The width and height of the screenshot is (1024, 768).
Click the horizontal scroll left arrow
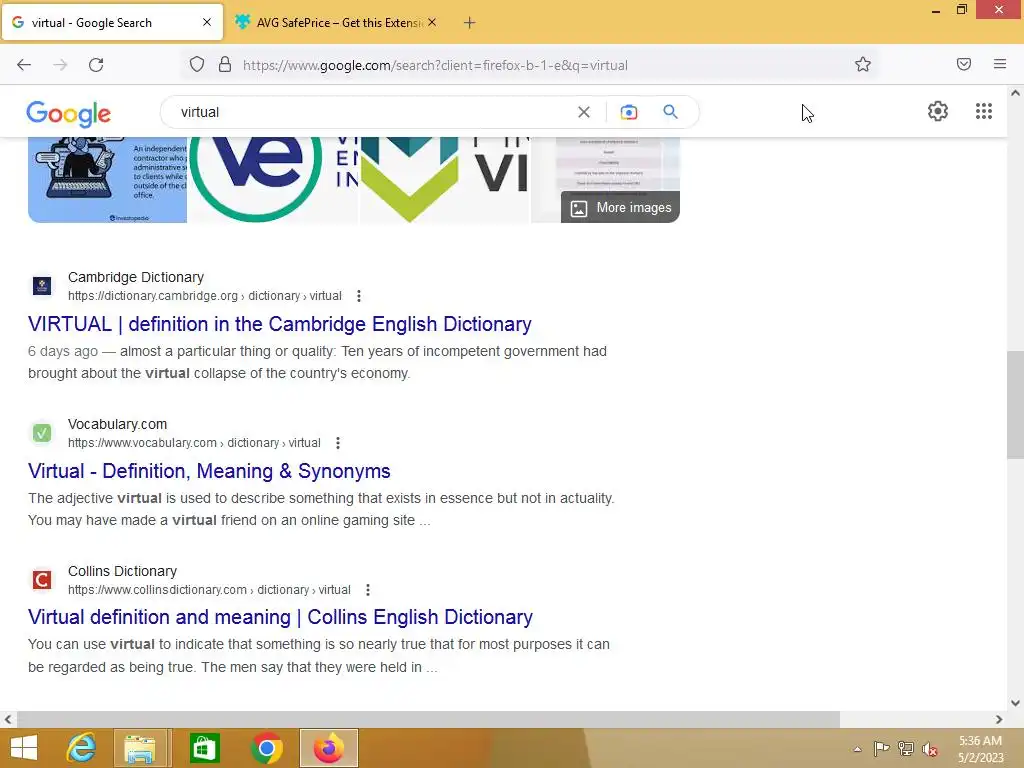8,719
